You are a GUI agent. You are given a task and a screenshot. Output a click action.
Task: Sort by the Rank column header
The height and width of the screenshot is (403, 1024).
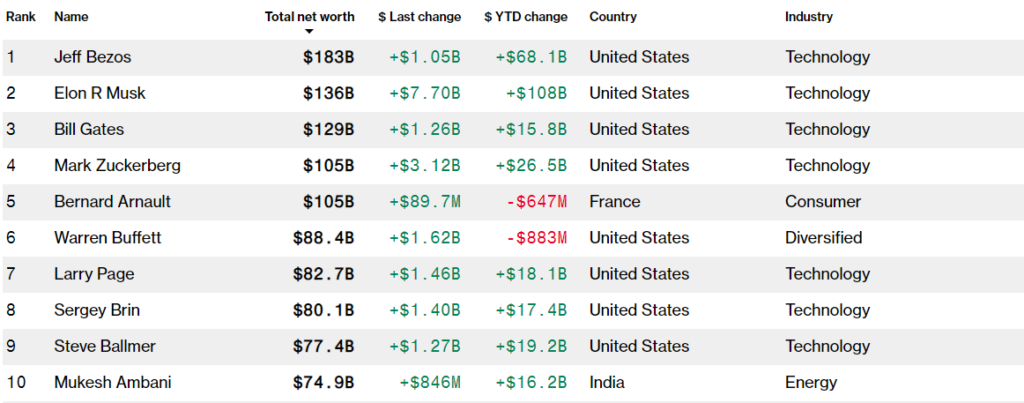pyautogui.click(x=21, y=17)
